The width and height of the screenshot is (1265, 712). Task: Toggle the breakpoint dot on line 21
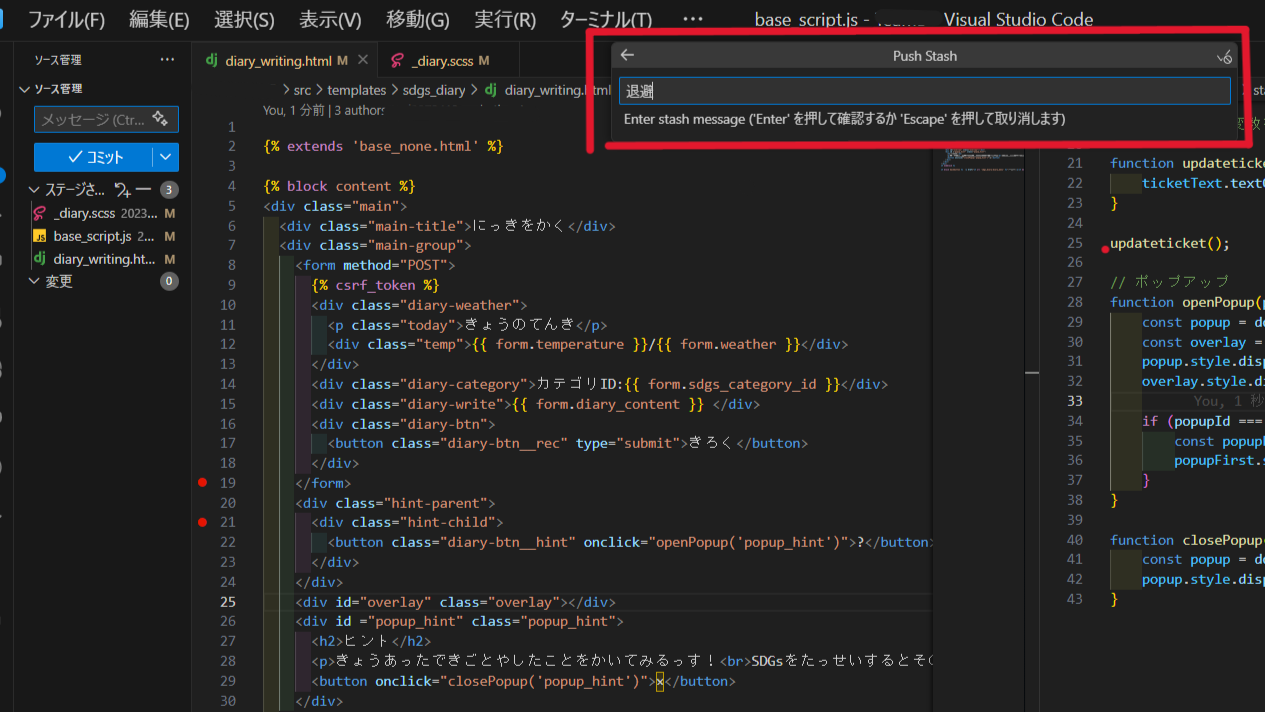point(204,522)
